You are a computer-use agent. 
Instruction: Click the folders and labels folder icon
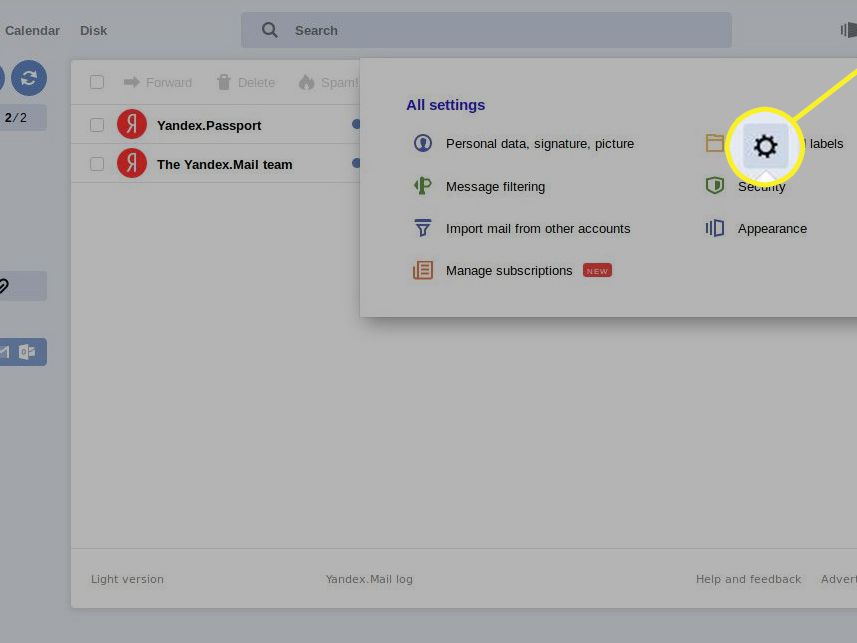pyautogui.click(x=714, y=143)
